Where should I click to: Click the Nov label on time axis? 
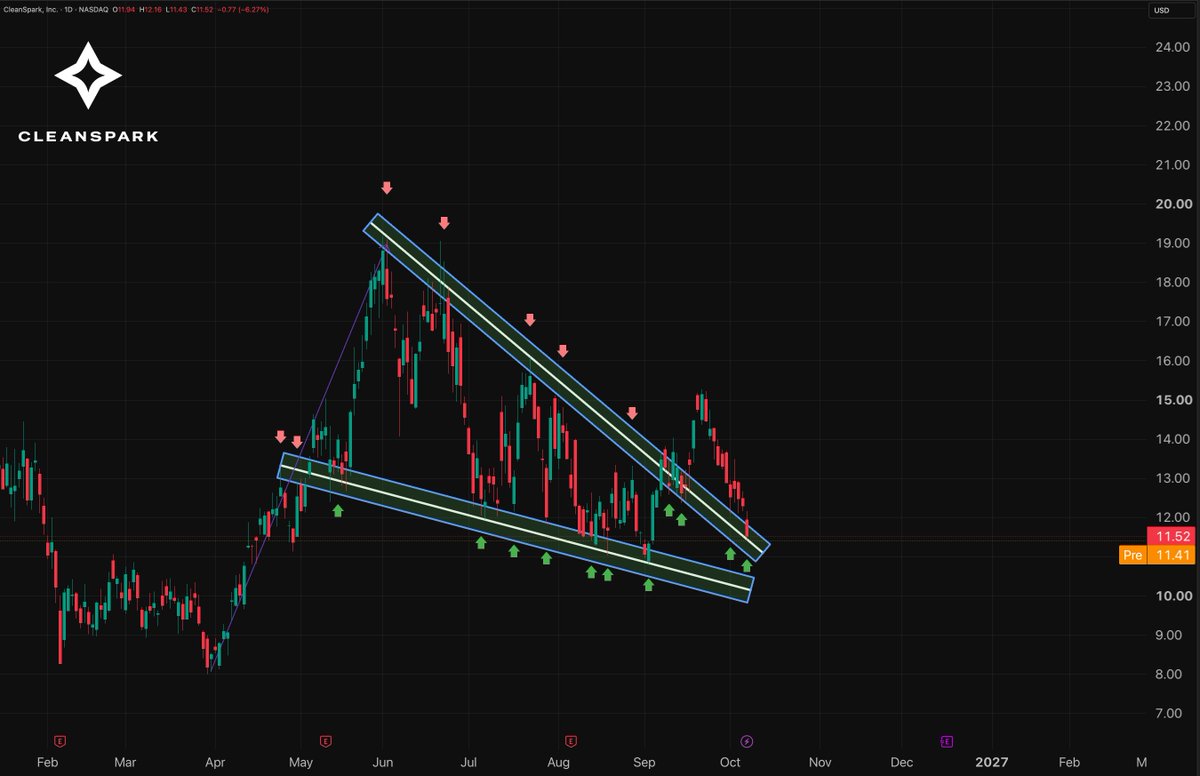(820, 762)
